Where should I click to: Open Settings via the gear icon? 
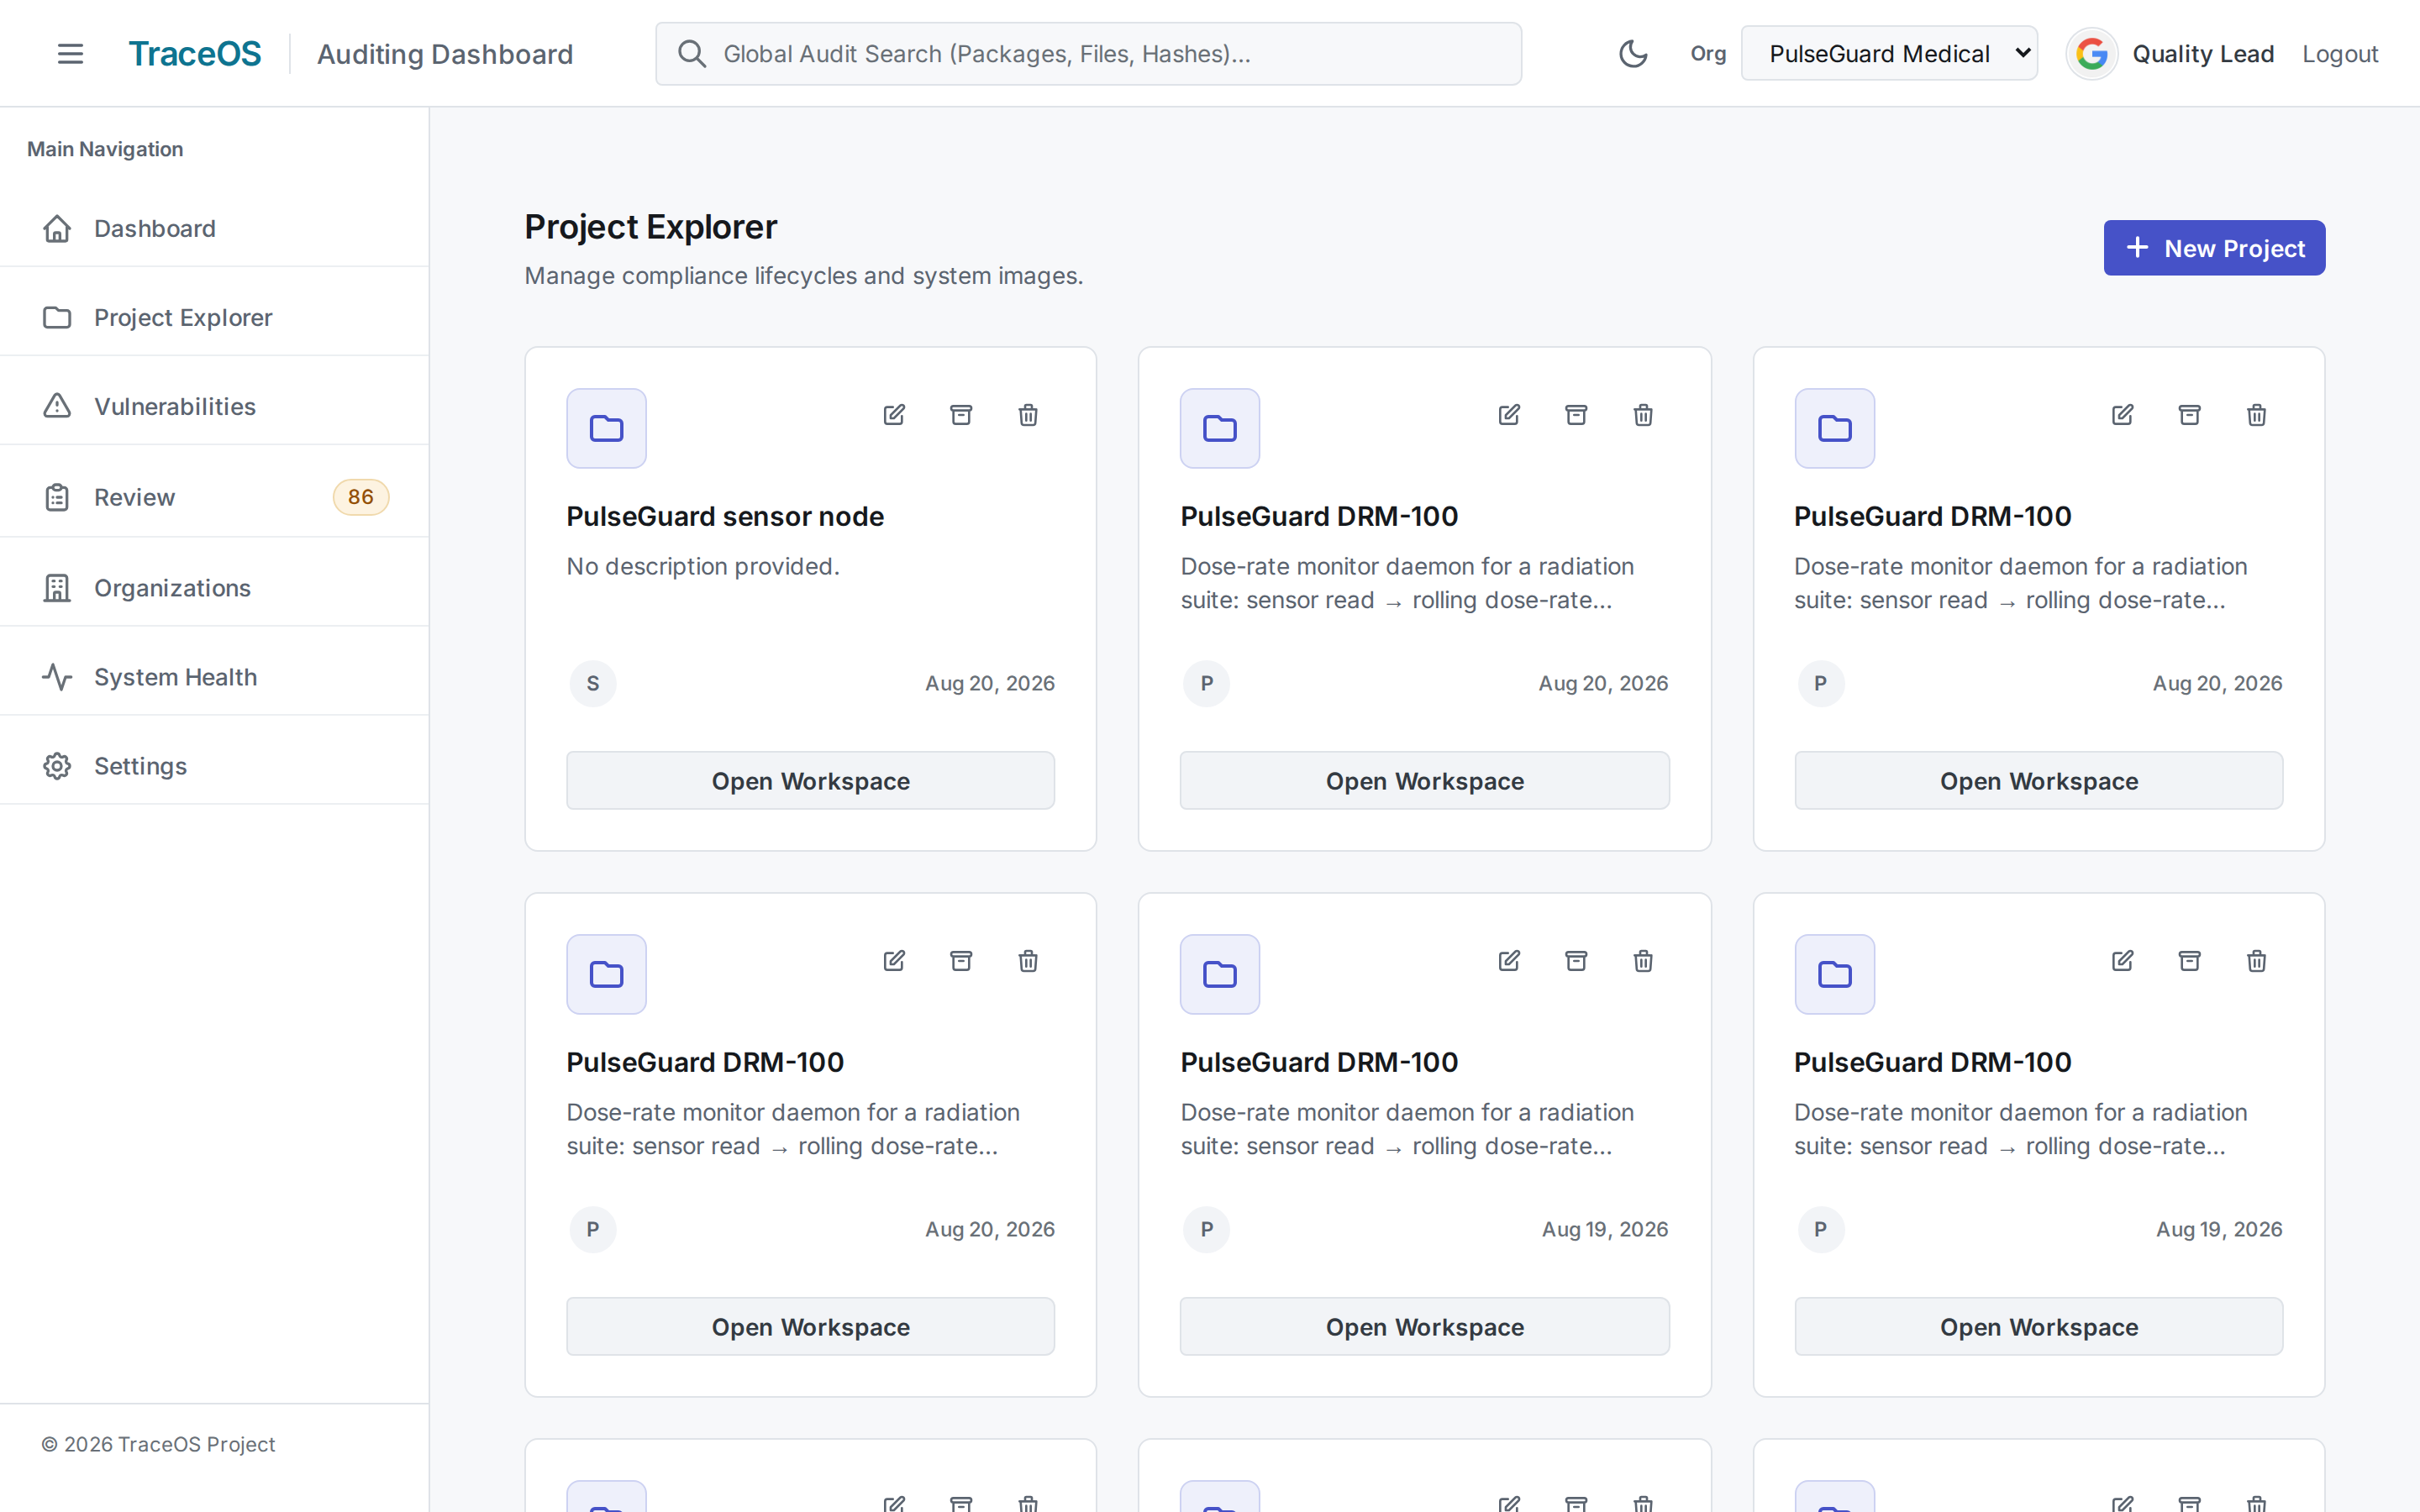tap(57, 766)
